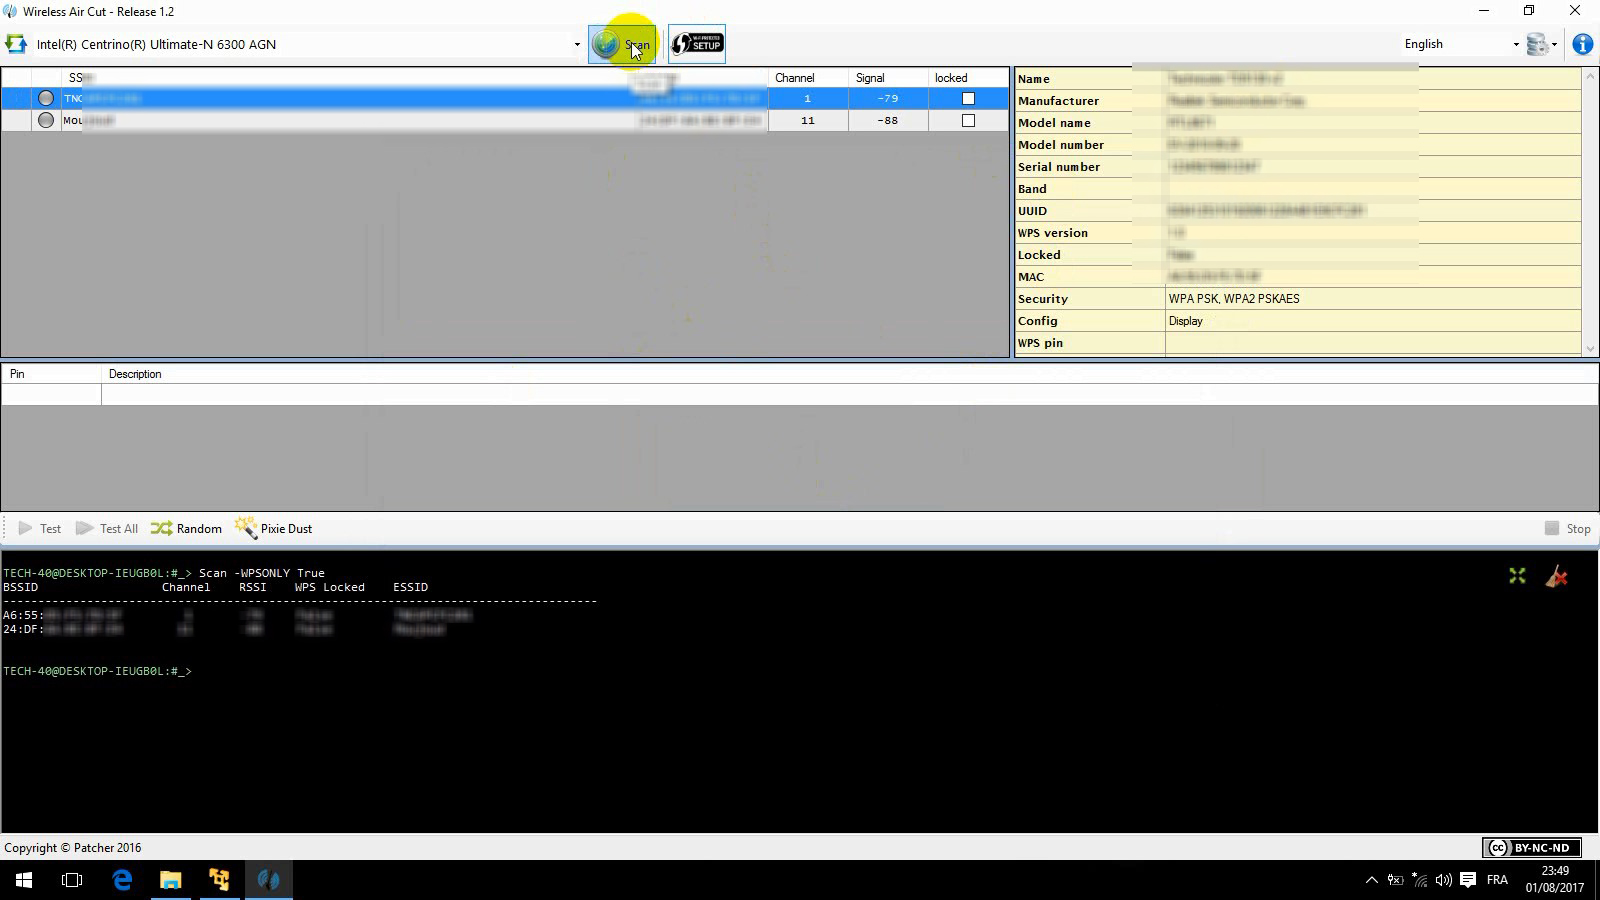The height and width of the screenshot is (900, 1600).
Task: Start a Random pin attack
Action: (186, 528)
